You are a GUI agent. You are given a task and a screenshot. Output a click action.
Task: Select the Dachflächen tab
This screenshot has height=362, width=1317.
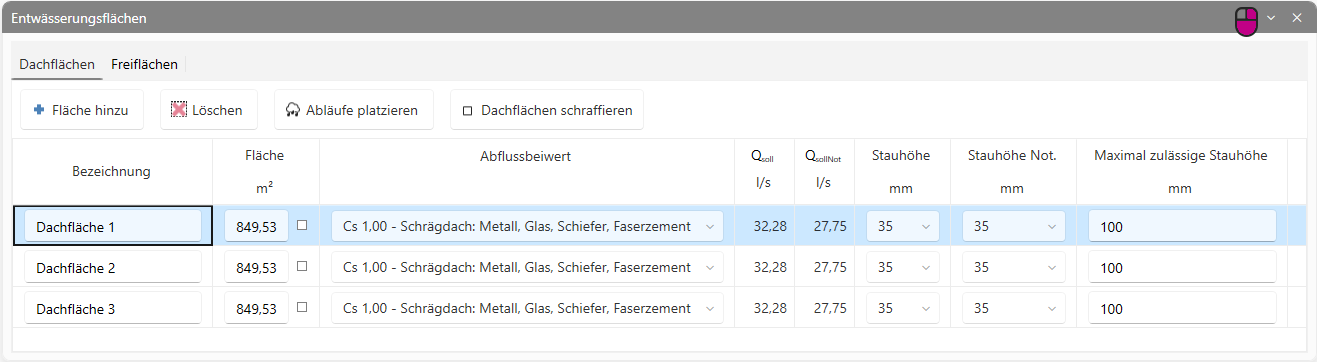(57, 64)
